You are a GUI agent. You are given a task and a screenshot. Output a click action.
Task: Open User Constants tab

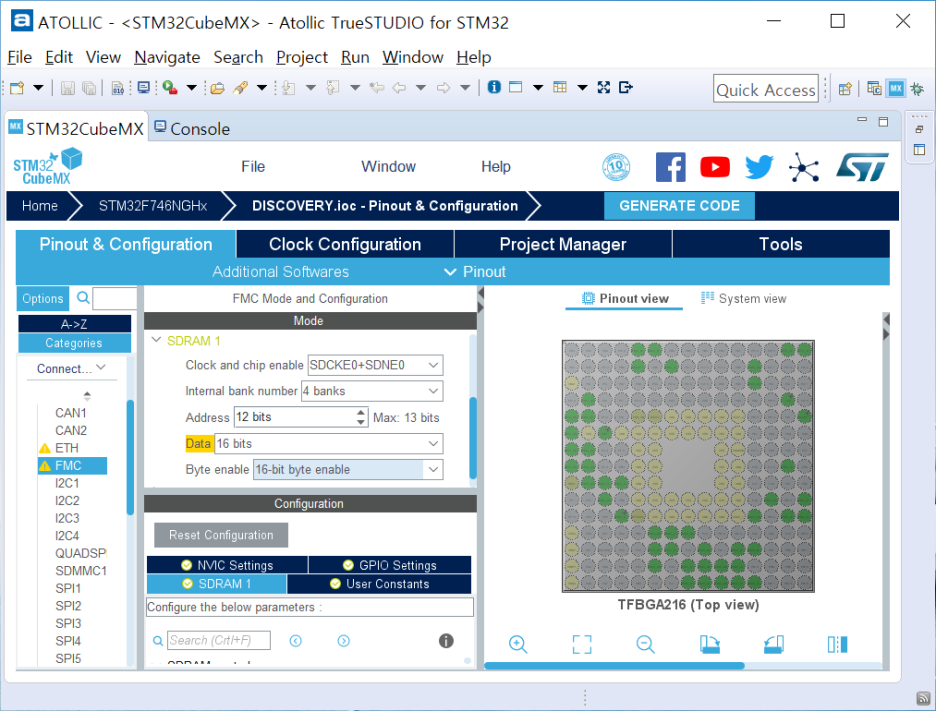(x=379, y=584)
